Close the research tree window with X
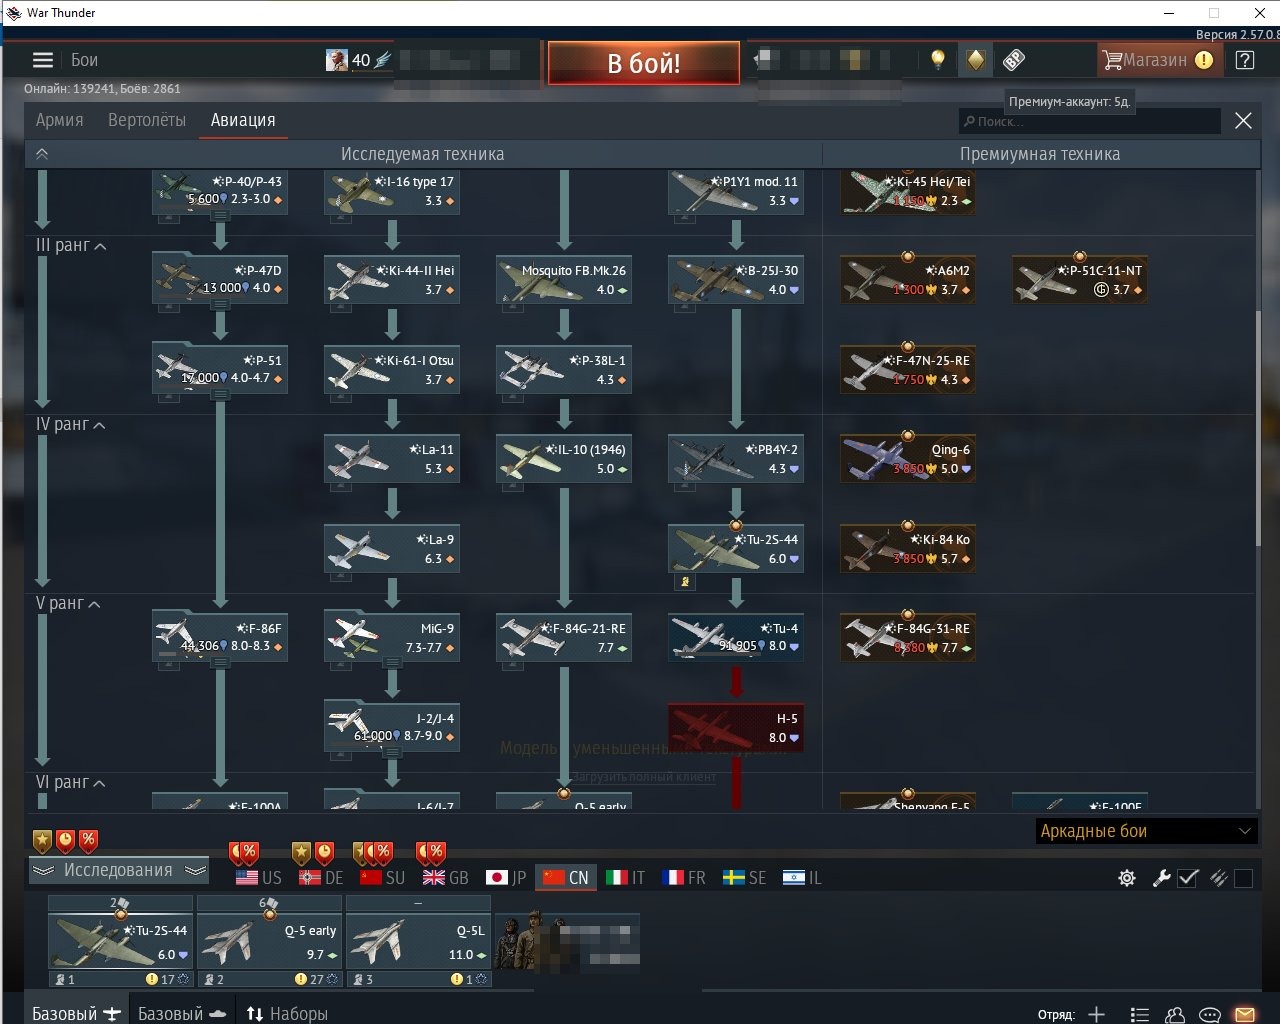 coord(1243,121)
